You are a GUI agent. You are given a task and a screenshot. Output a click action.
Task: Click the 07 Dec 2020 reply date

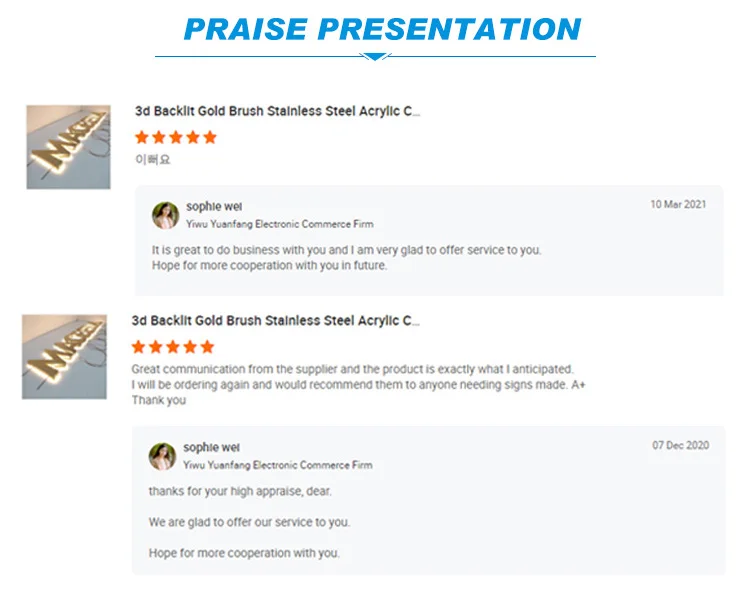[681, 445]
